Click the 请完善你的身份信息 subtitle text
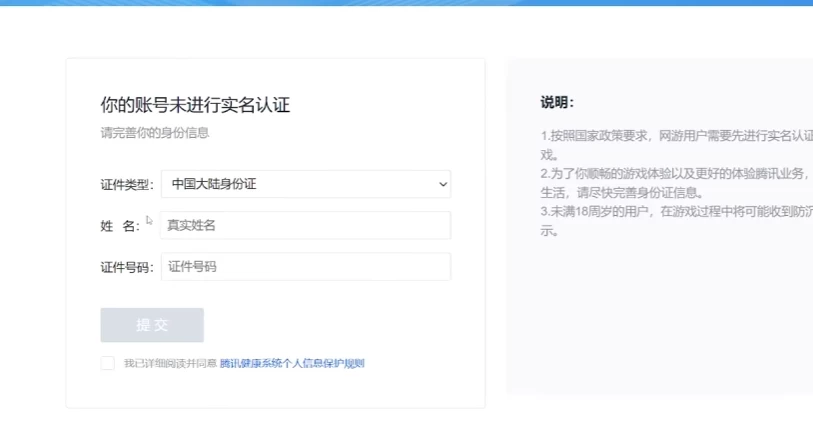The image size is (813, 431). pyautogui.click(x=155, y=132)
